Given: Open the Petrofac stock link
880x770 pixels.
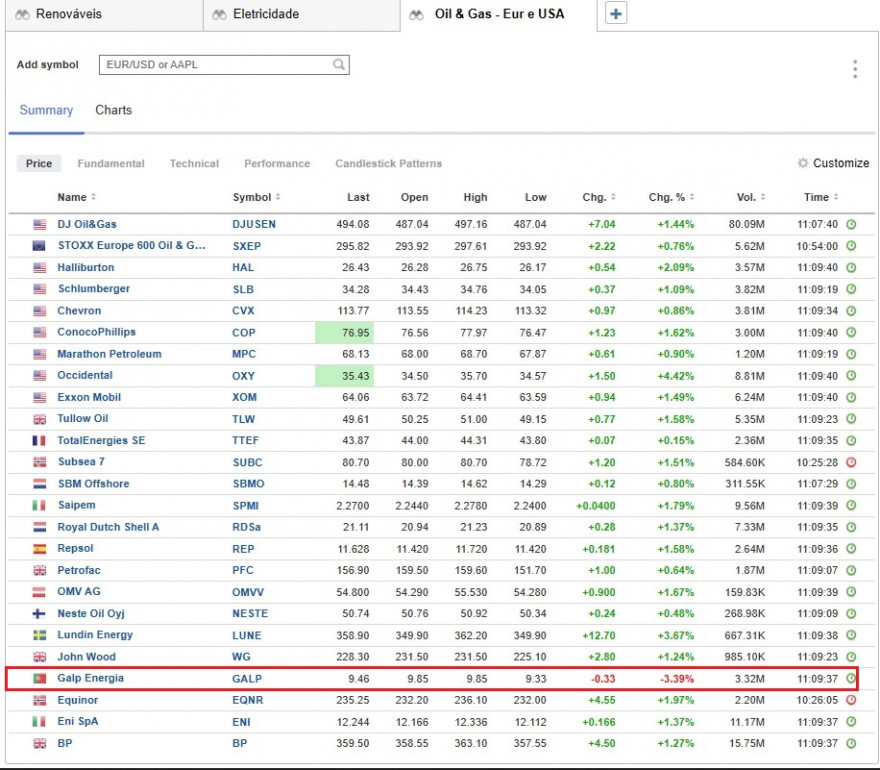Looking at the screenshot, I should point(79,570).
